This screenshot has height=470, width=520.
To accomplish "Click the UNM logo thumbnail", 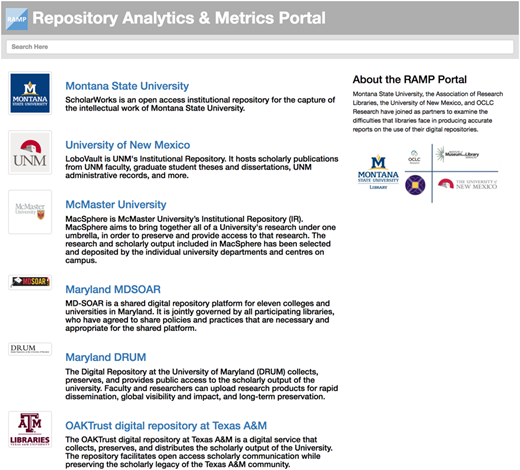I will tap(30, 152).
